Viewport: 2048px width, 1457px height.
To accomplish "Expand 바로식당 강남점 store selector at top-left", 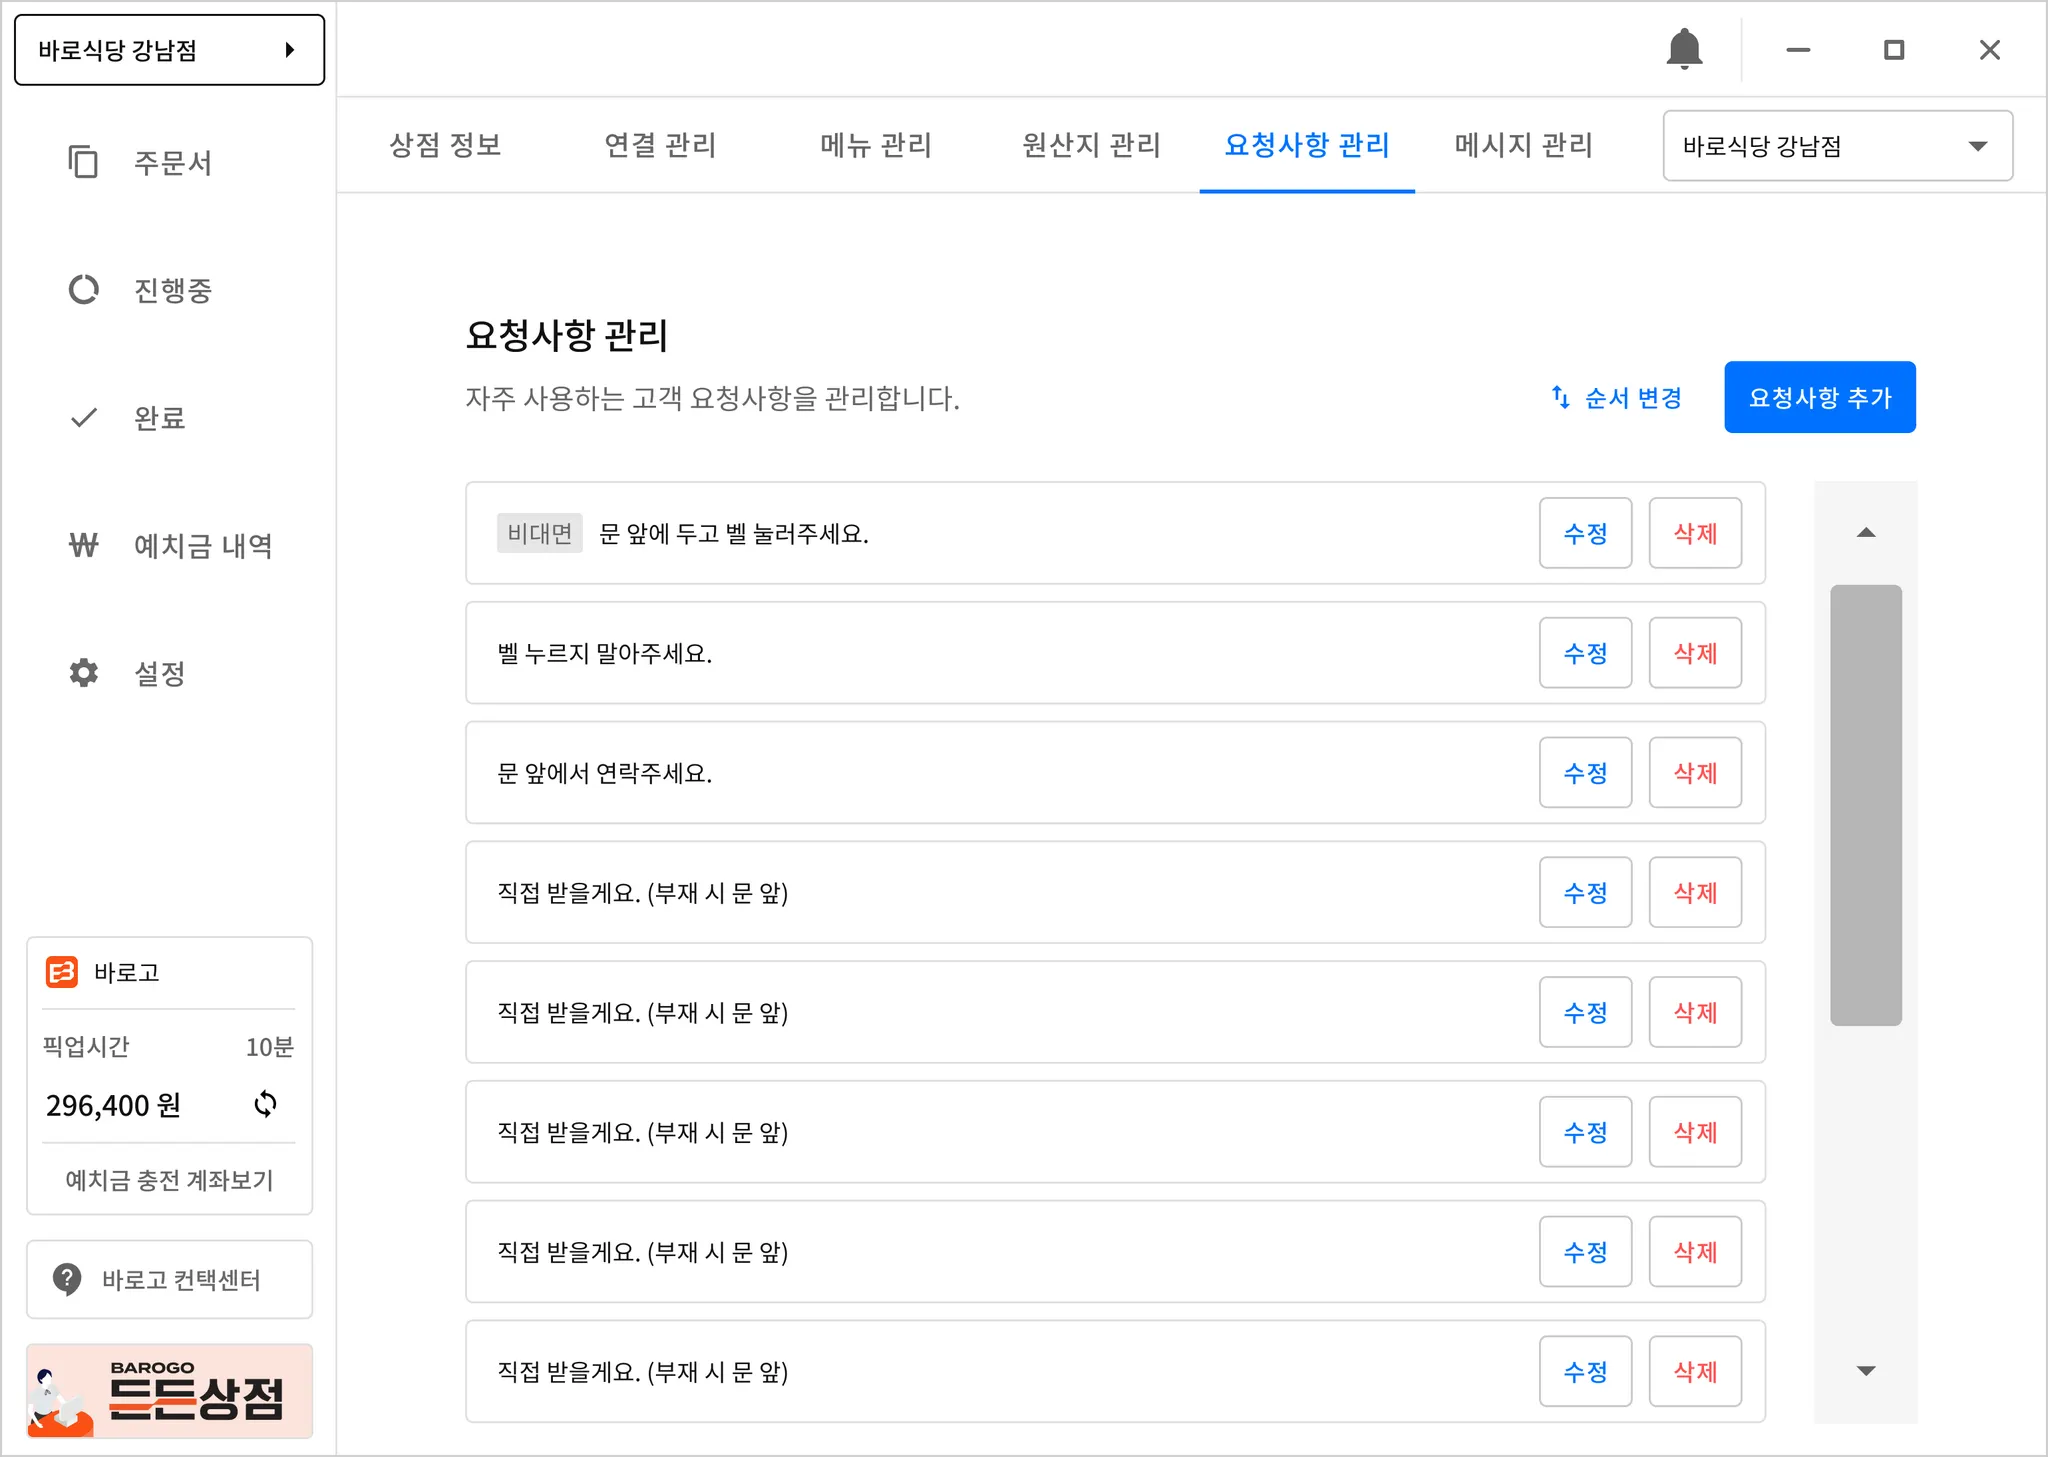I will [169, 50].
